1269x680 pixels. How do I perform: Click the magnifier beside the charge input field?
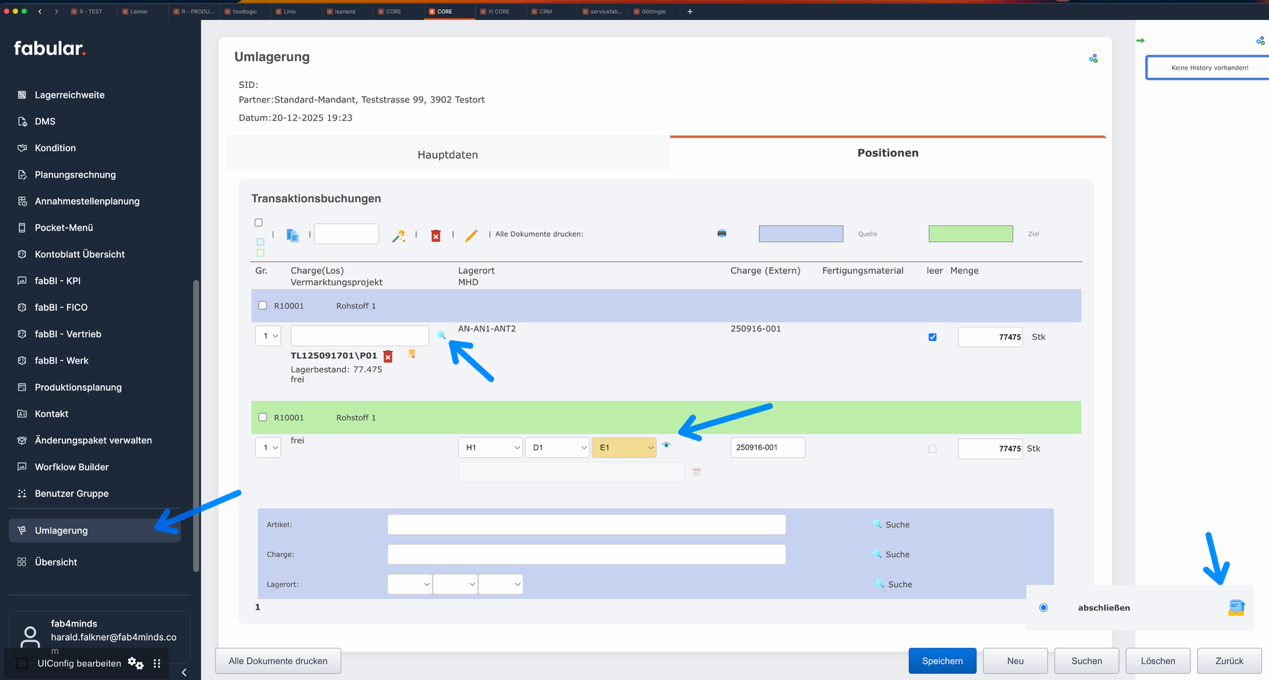441,336
